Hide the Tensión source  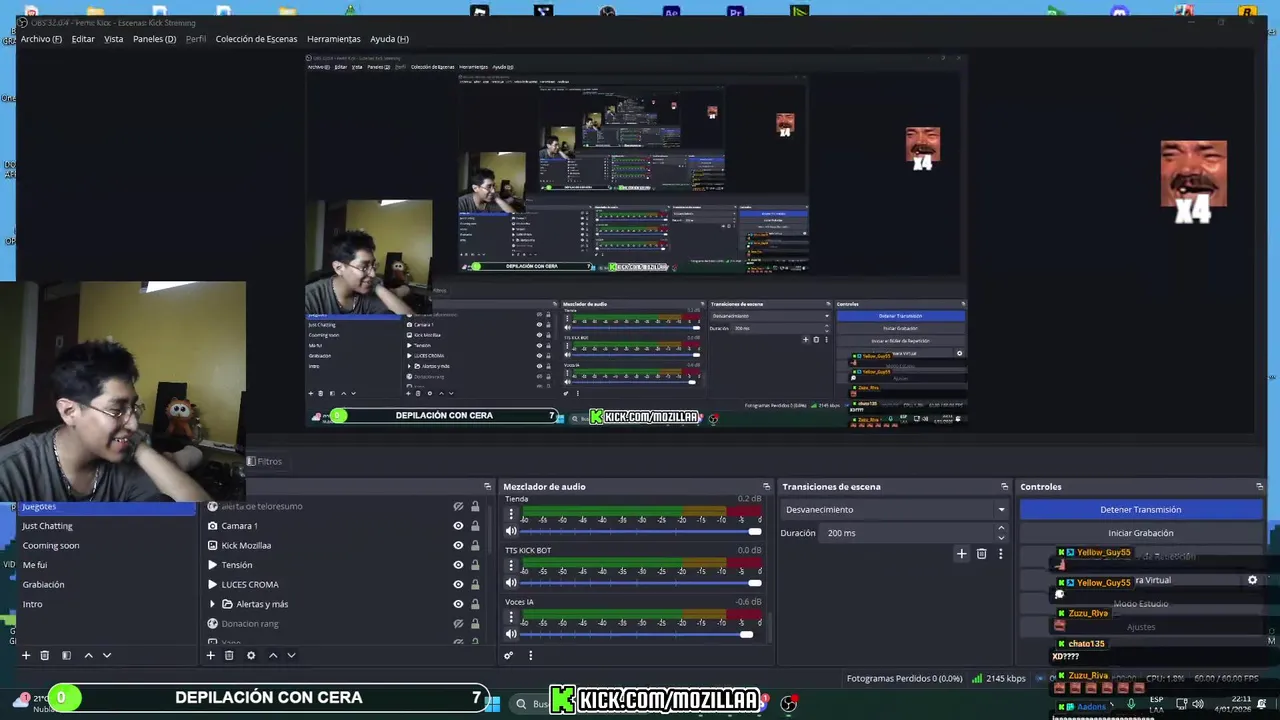pos(458,565)
